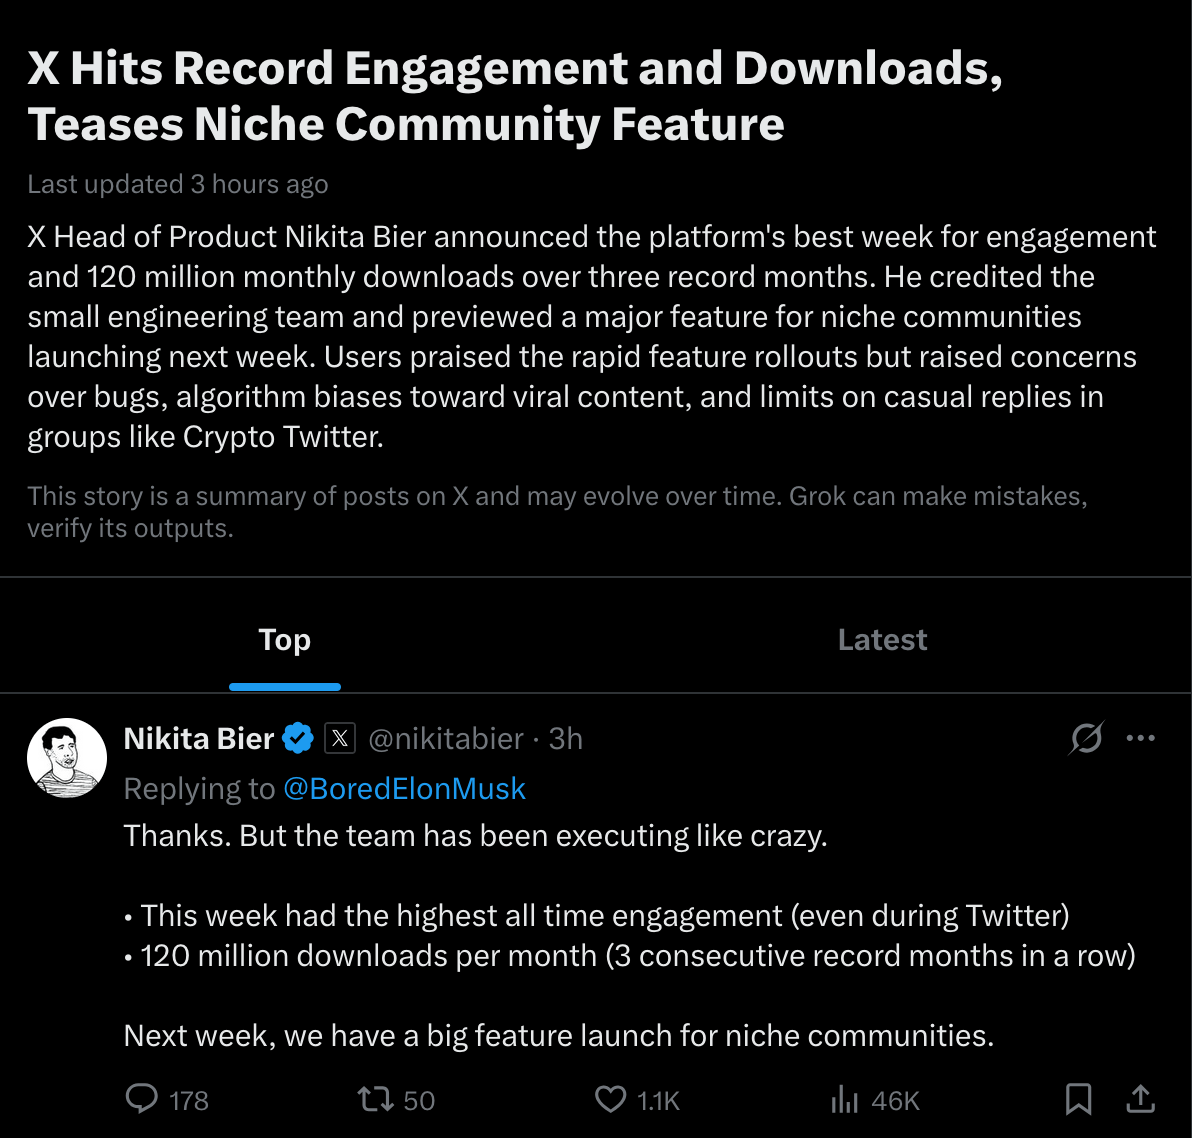The height and width of the screenshot is (1138, 1192).
Task: Click the Nikita Bier display name
Action: click(x=198, y=738)
